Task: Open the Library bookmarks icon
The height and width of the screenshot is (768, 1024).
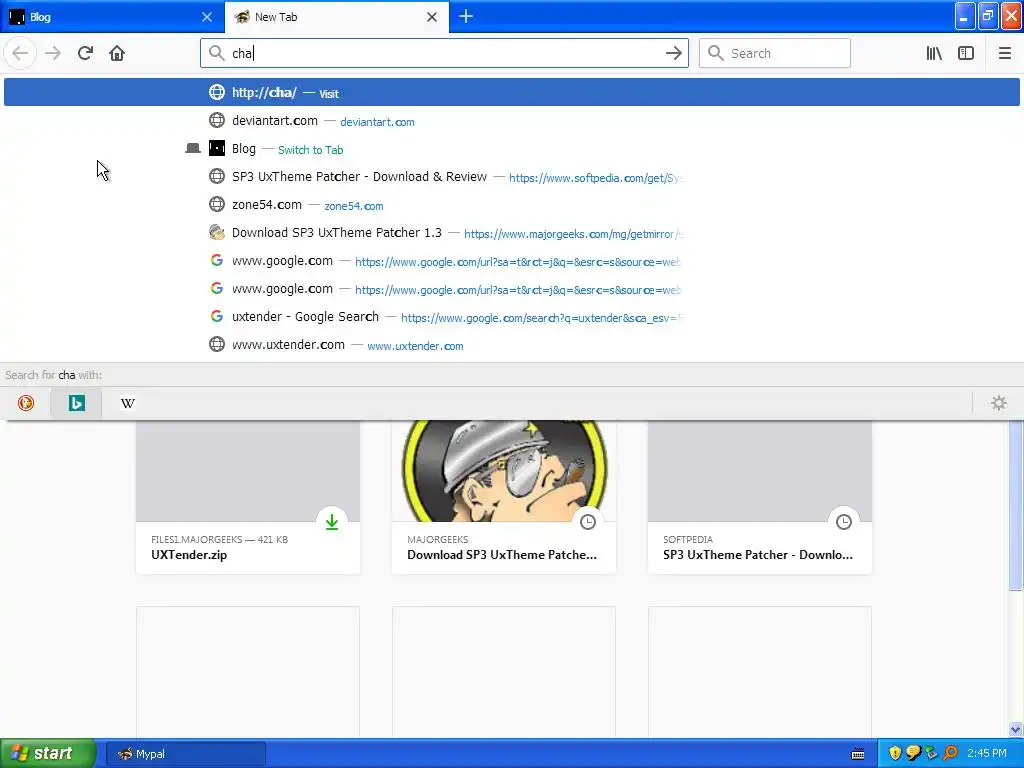Action: point(934,53)
